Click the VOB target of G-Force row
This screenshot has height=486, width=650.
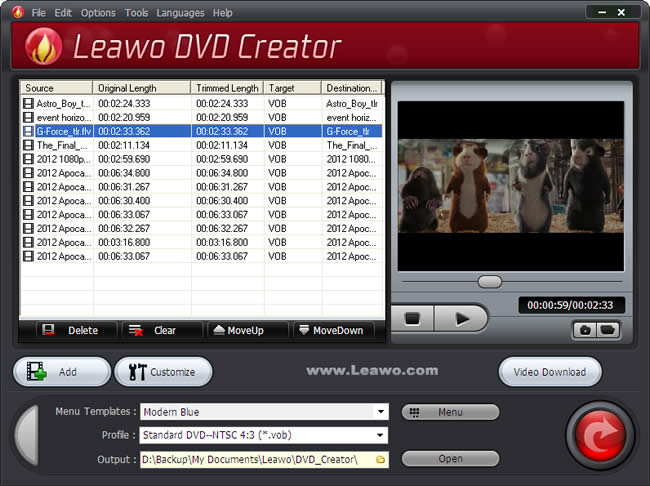(277, 131)
